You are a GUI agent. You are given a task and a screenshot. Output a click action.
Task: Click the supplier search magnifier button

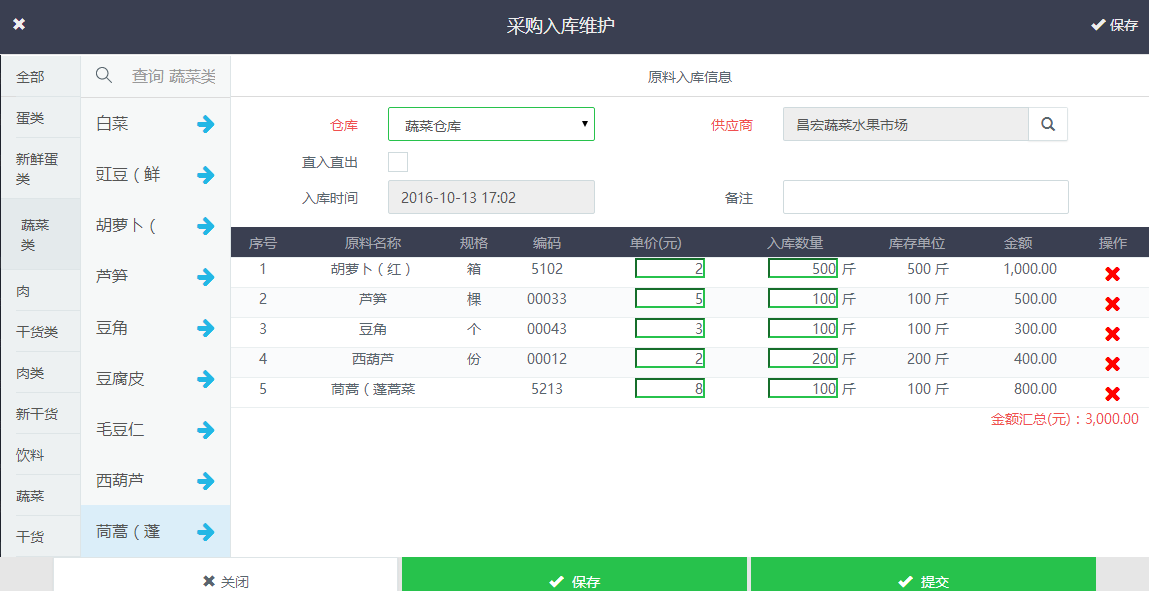click(1048, 124)
